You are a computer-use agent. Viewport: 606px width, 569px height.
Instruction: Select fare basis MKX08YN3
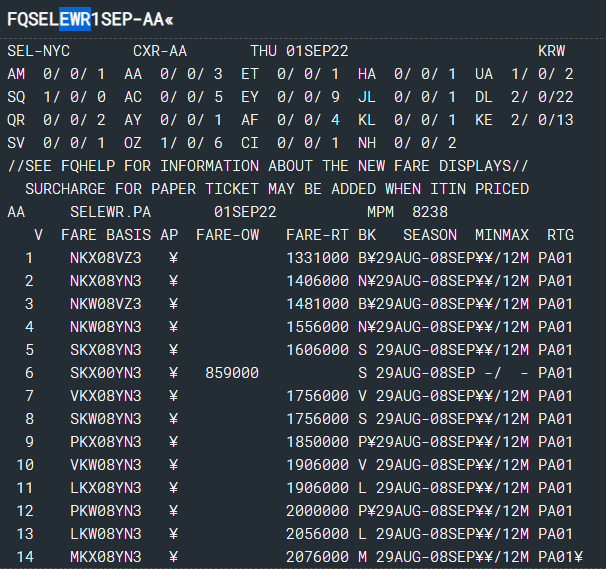coord(106,557)
